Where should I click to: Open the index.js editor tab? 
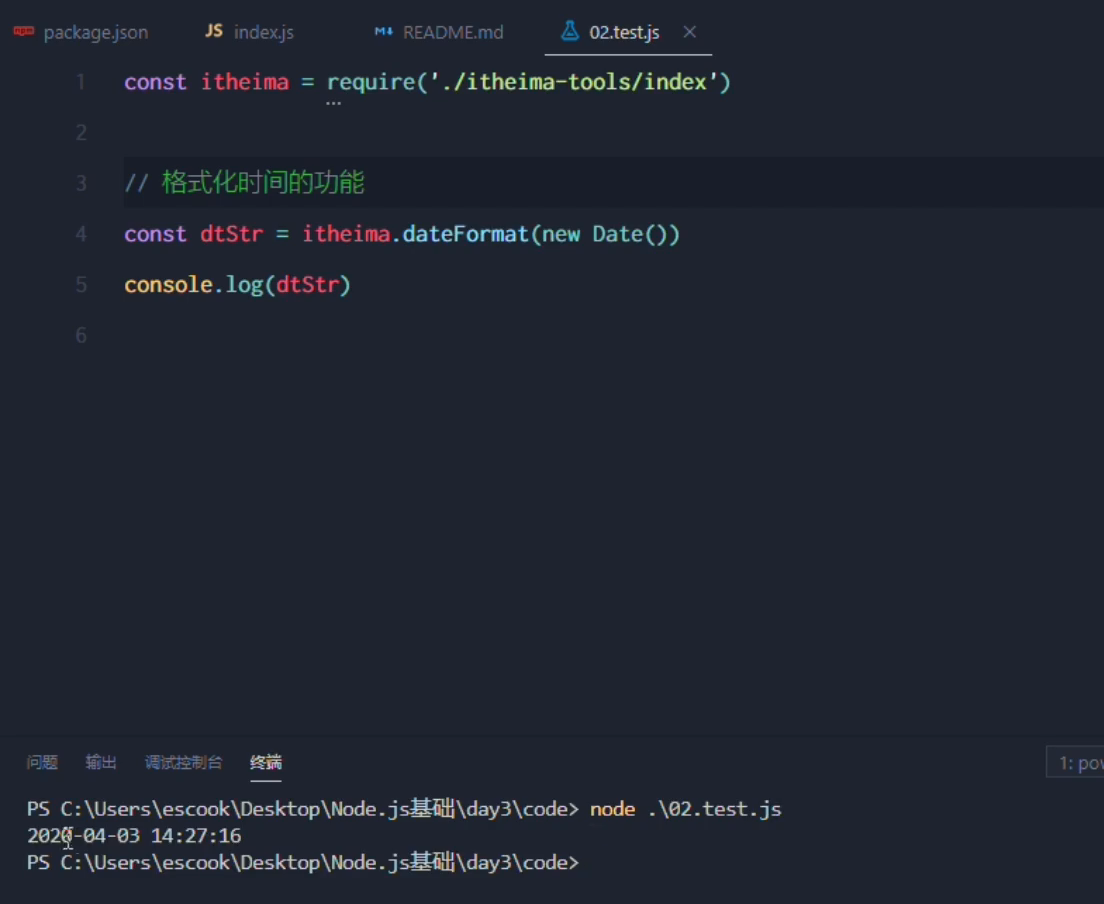pos(250,32)
